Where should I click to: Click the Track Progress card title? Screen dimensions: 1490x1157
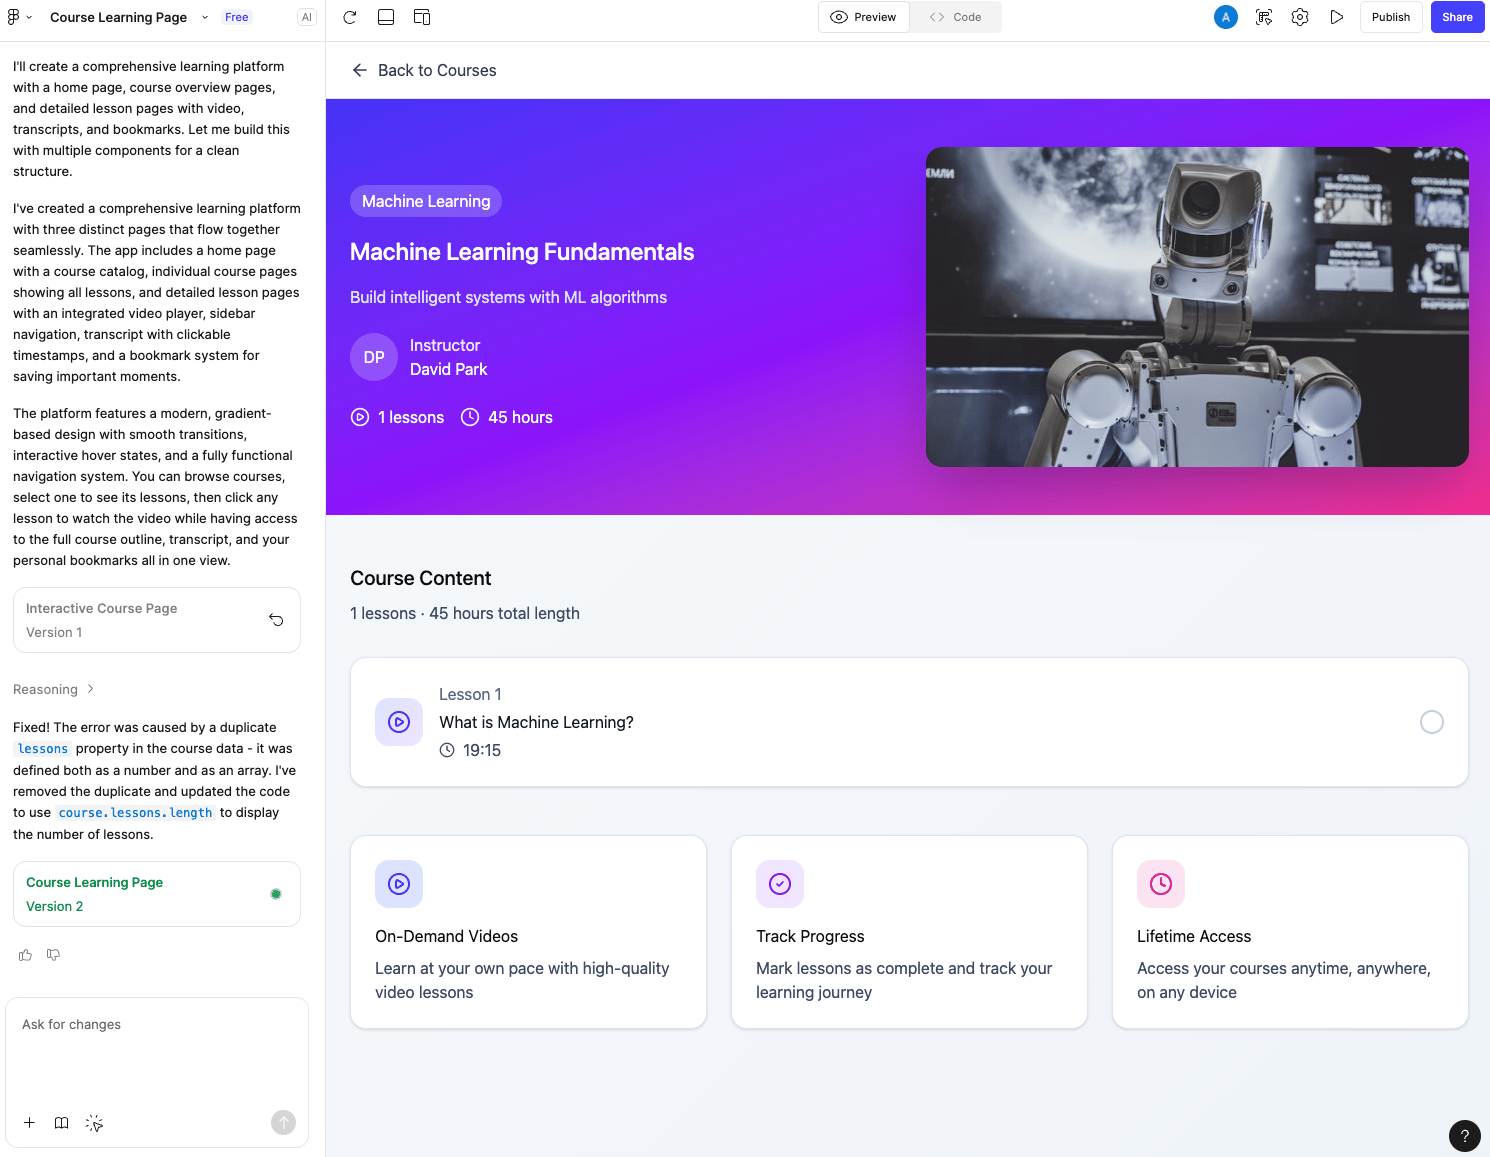pyautogui.click(x=810, y=936)
